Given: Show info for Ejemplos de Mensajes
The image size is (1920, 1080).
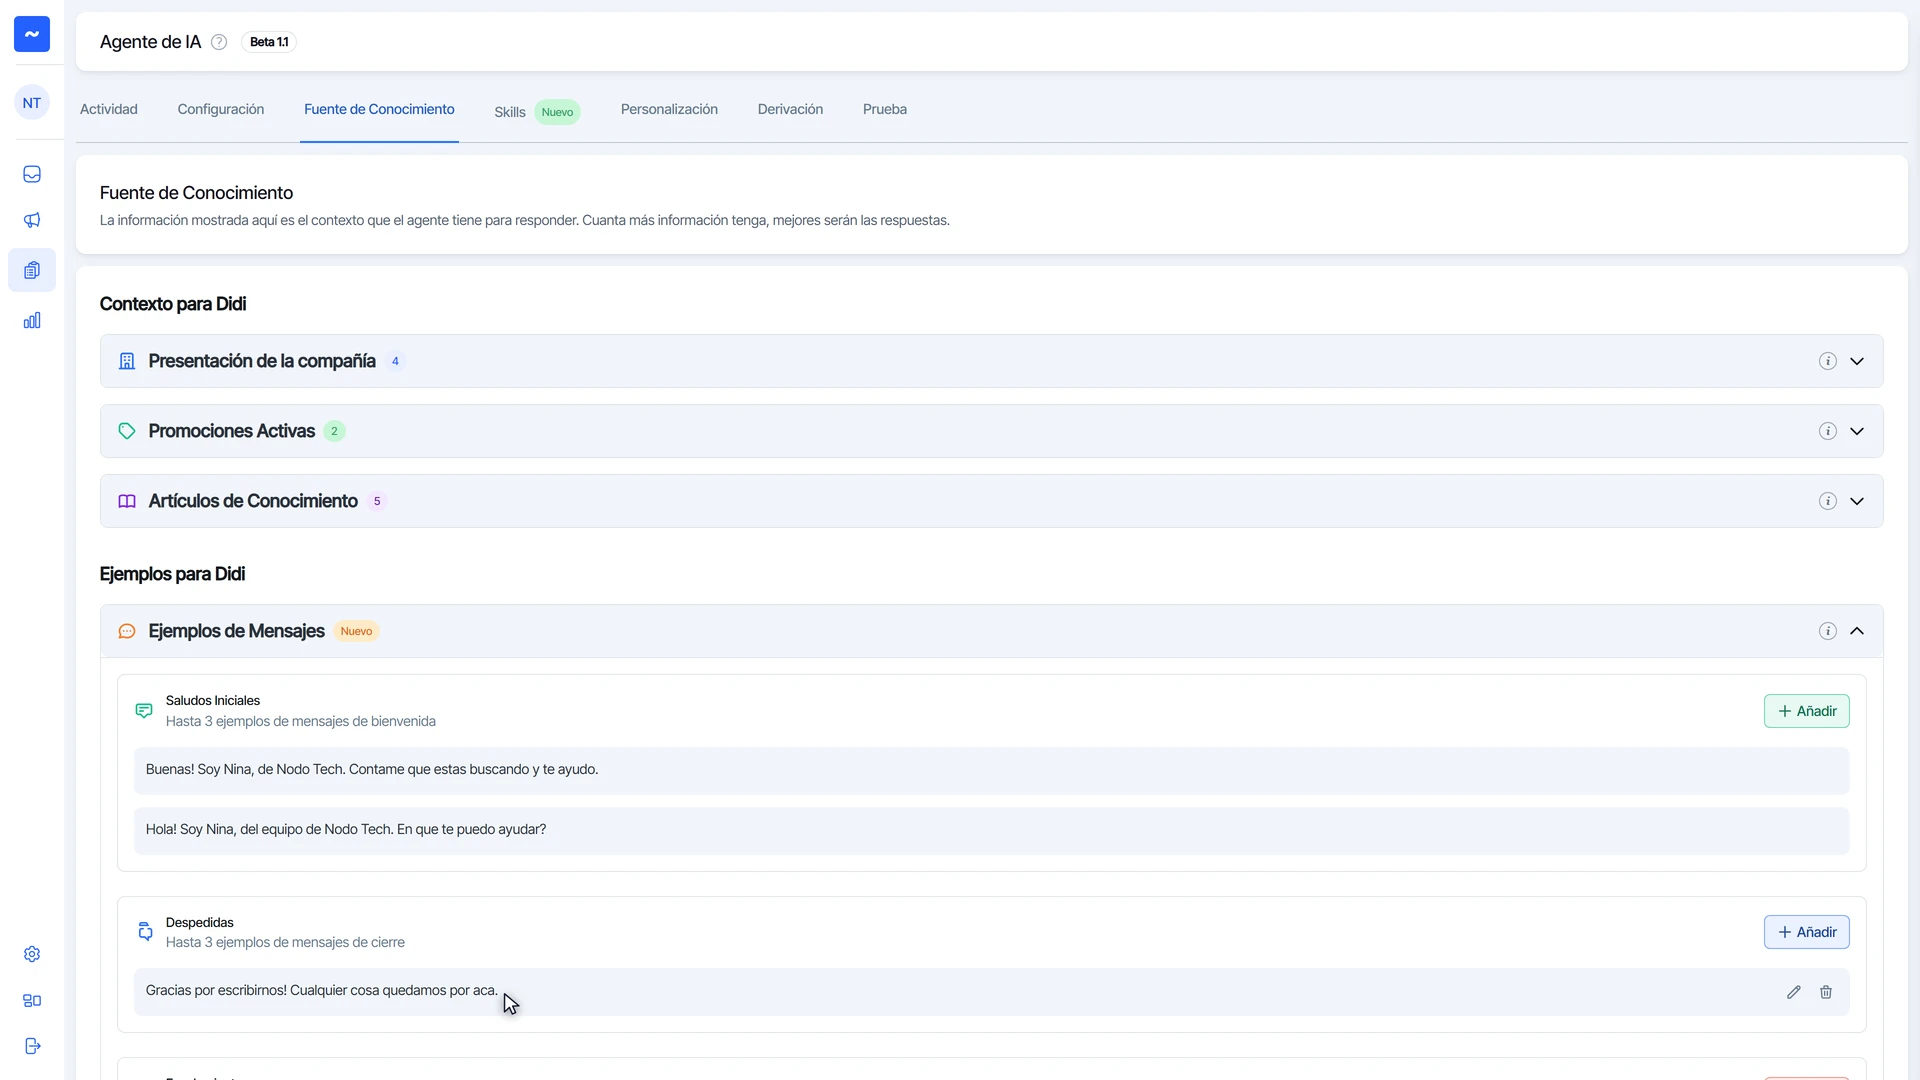Looking at the screenshot, I should [1827, 631].
